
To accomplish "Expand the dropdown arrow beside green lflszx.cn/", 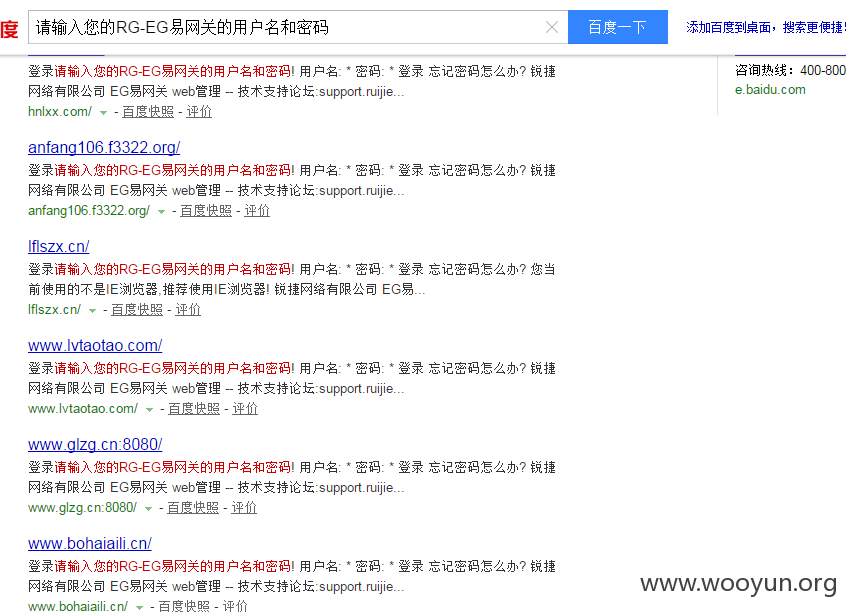I will (92, 310).
